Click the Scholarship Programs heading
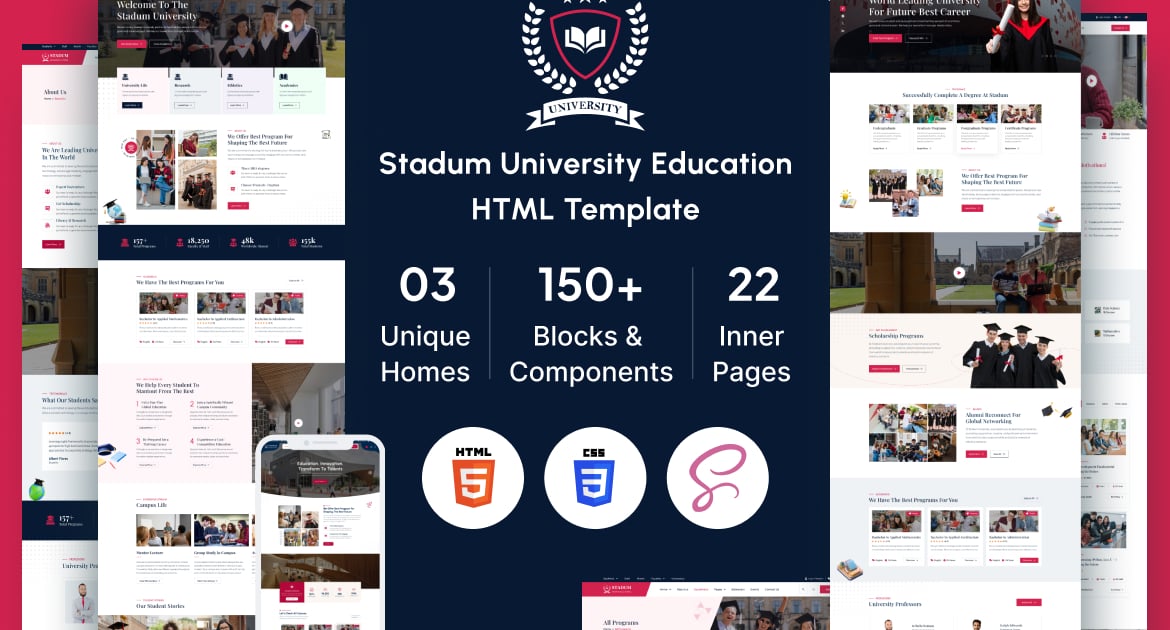Screen dimensions: 1170x630 [896, 336]
